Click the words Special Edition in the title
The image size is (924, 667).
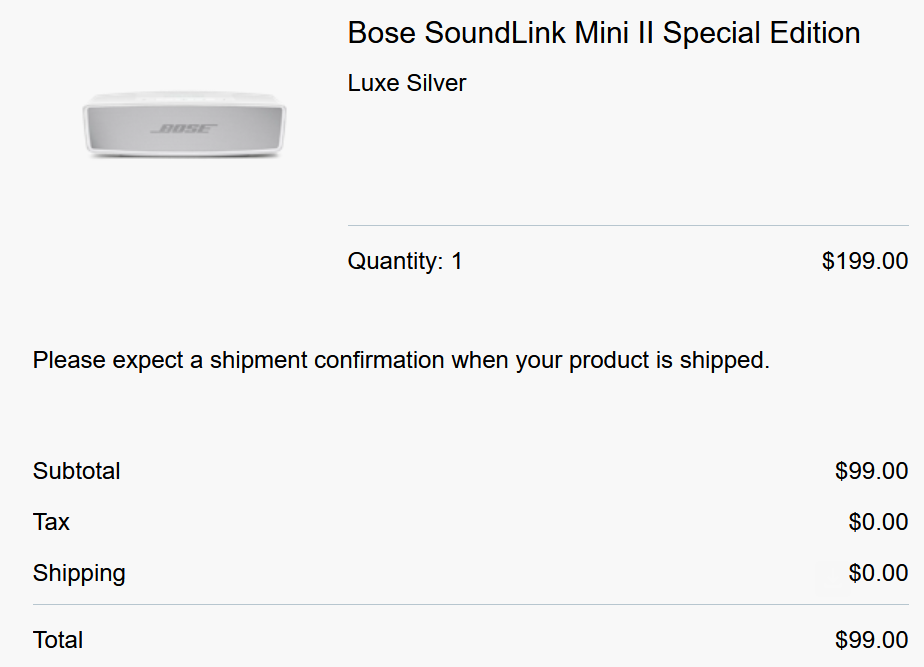[x=761, y=33]
